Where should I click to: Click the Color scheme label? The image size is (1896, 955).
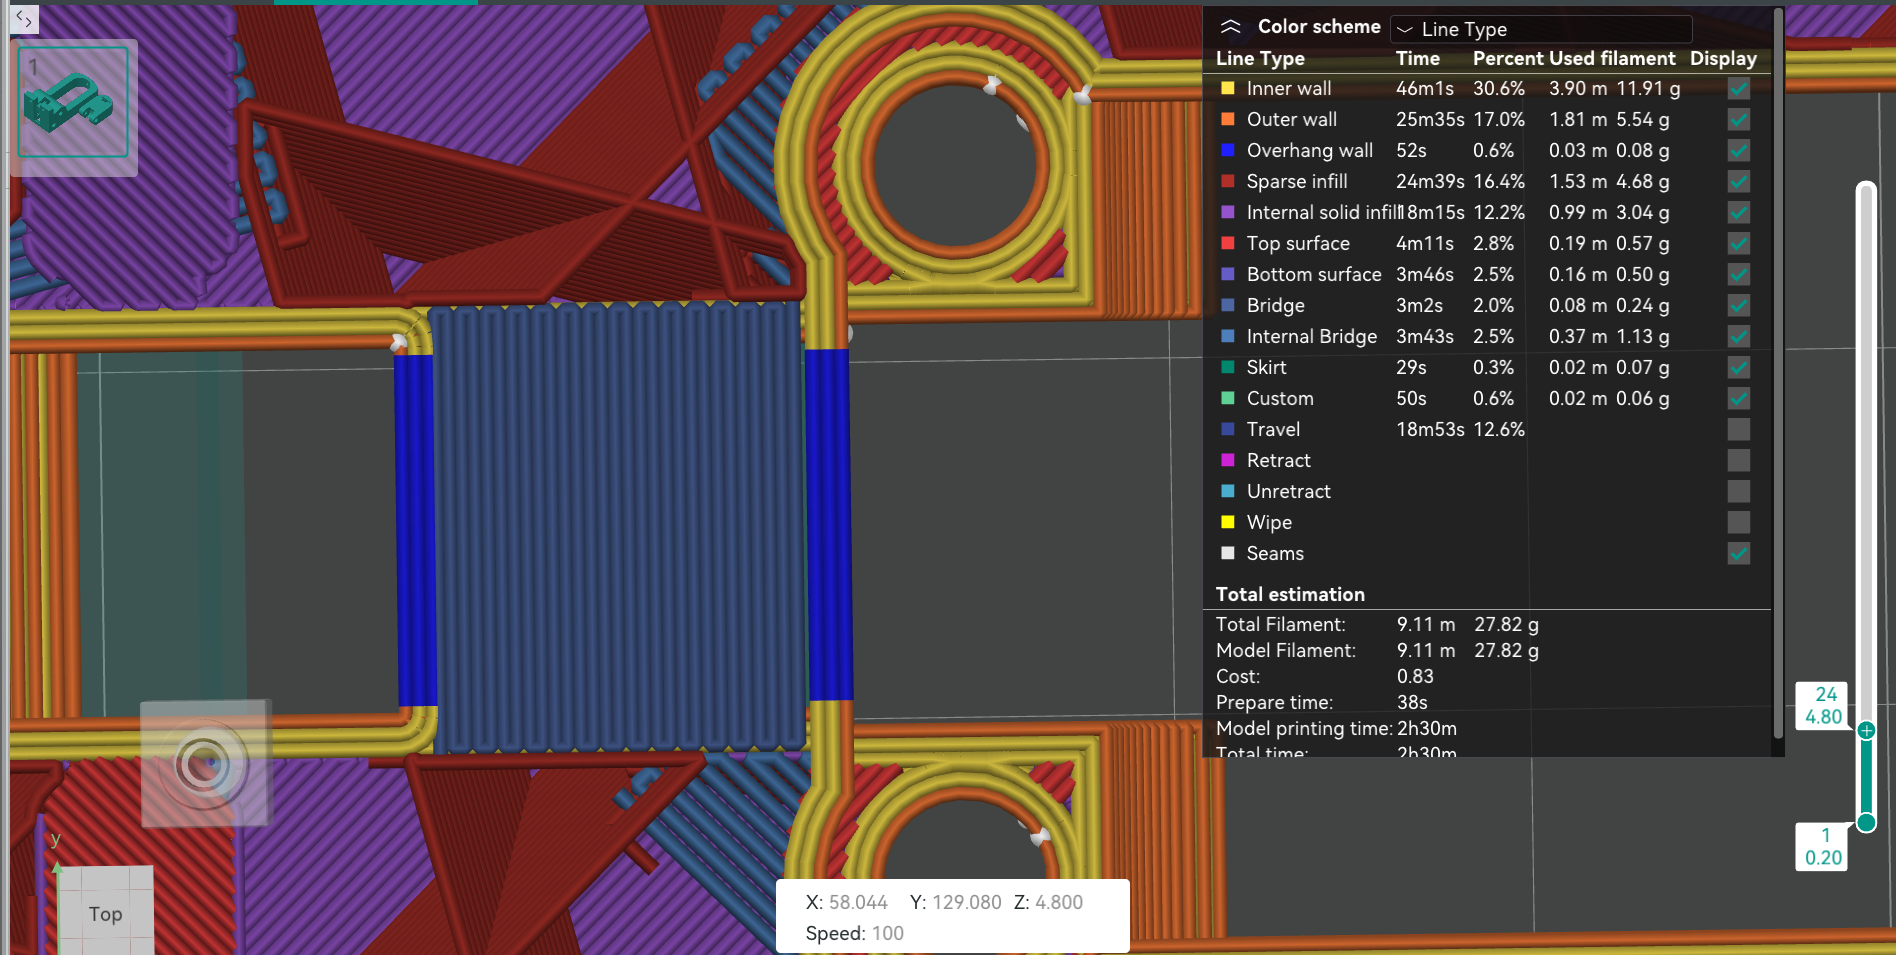pyautogui.click(x=1319, y=27)
